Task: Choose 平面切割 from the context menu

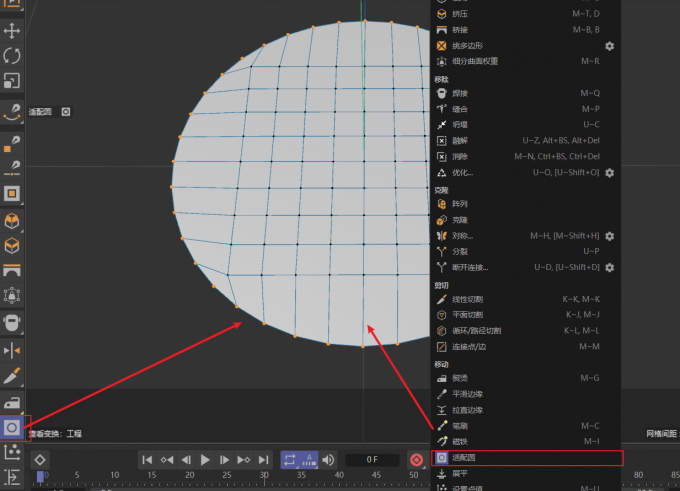Action: [526, 315]
